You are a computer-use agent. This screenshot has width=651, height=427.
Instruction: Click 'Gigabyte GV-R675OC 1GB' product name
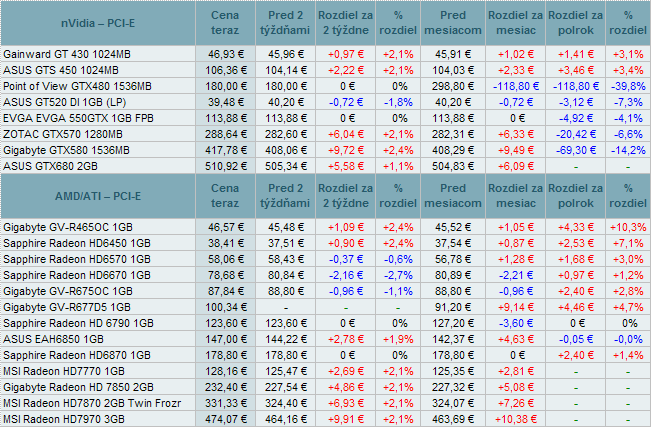coord(68,292)
